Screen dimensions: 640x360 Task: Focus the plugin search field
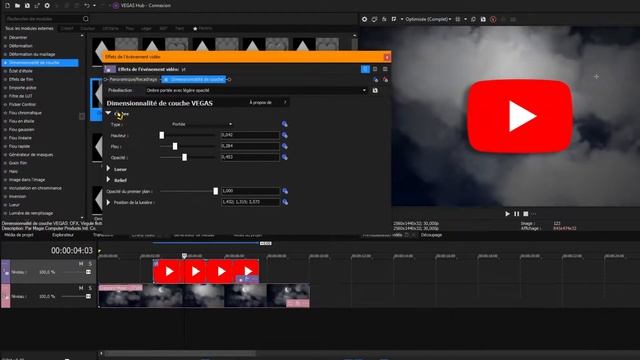pos(43,19)
